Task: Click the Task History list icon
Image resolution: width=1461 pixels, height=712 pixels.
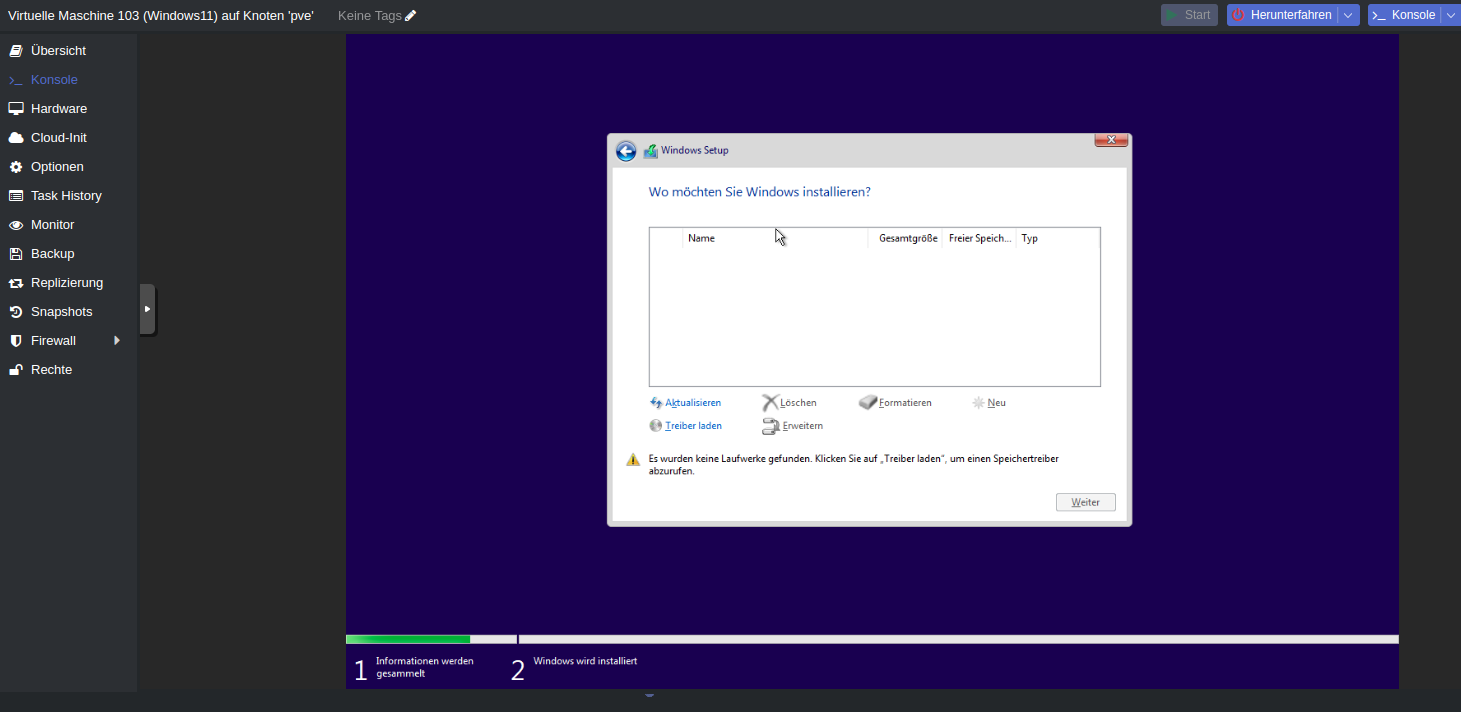Action: pos(16,196)
